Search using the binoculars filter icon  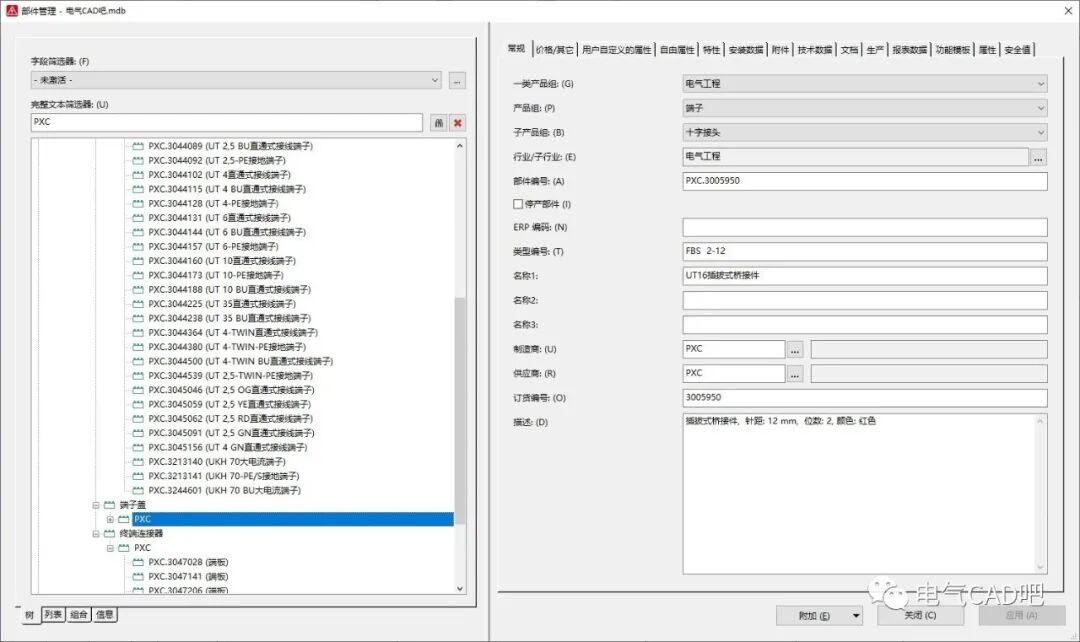[x=440, y=122]
